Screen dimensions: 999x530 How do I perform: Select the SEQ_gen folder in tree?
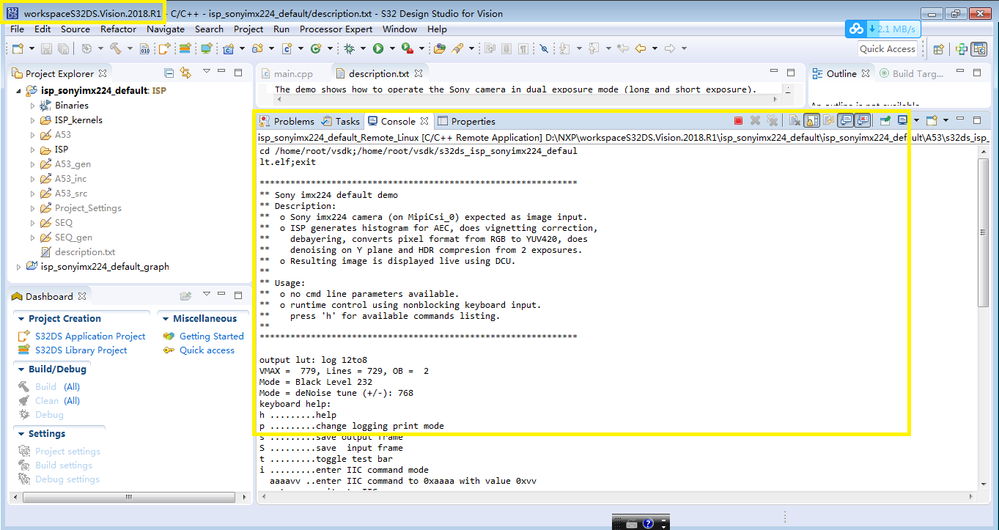pos(73,237)
